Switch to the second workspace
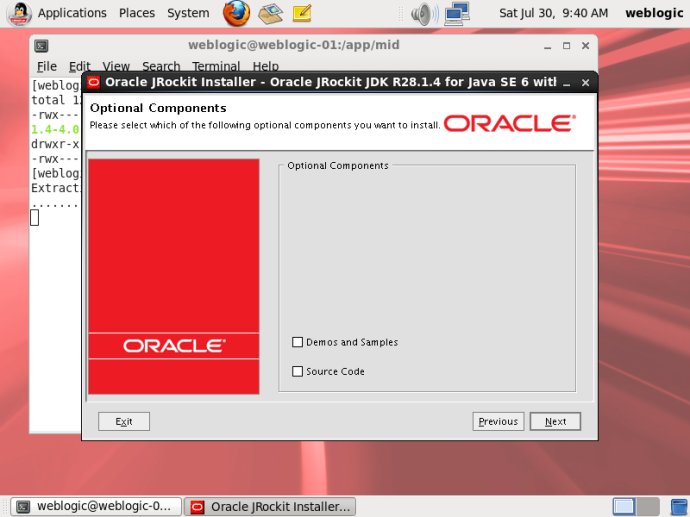The image size is (690, 517). pyautogui.click(x=648, y=506)
